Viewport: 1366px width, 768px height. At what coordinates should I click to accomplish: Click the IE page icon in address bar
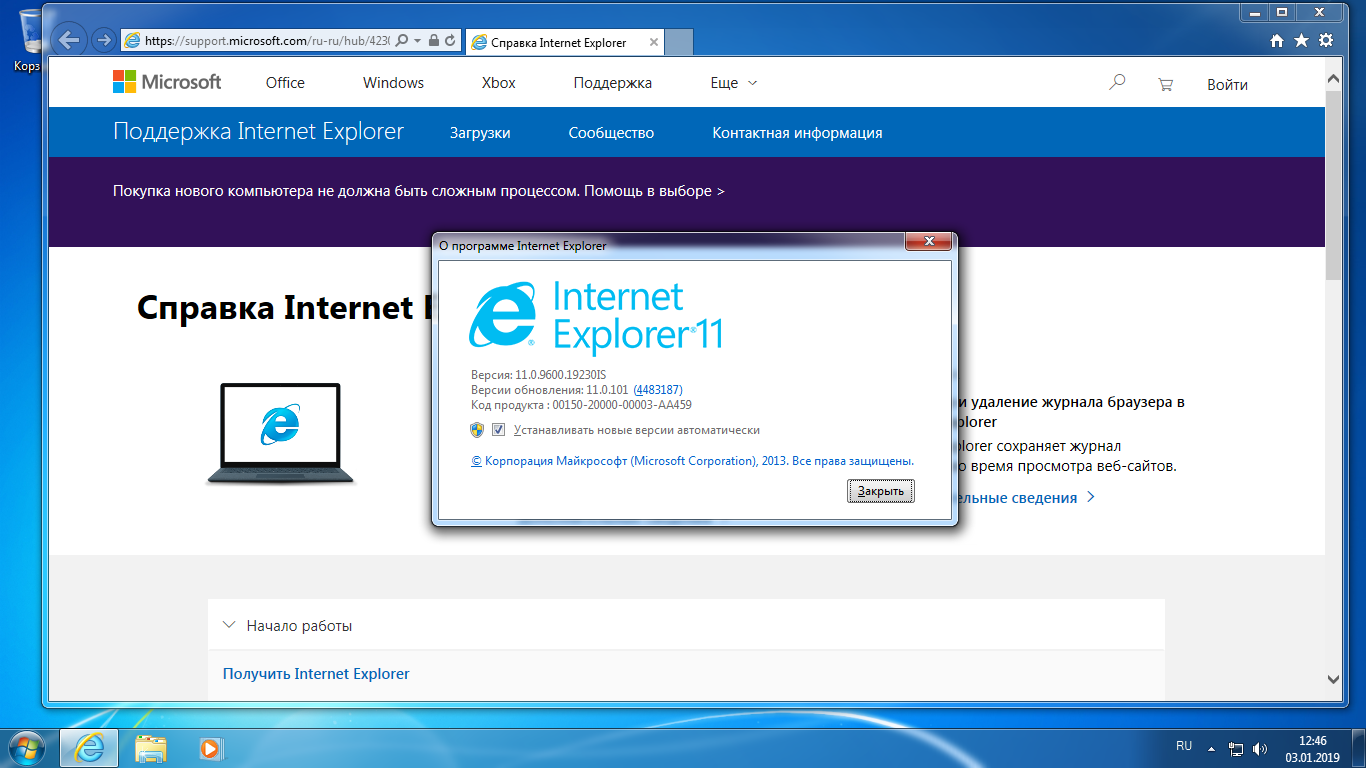pyautogui.click(x=132, y=41)
